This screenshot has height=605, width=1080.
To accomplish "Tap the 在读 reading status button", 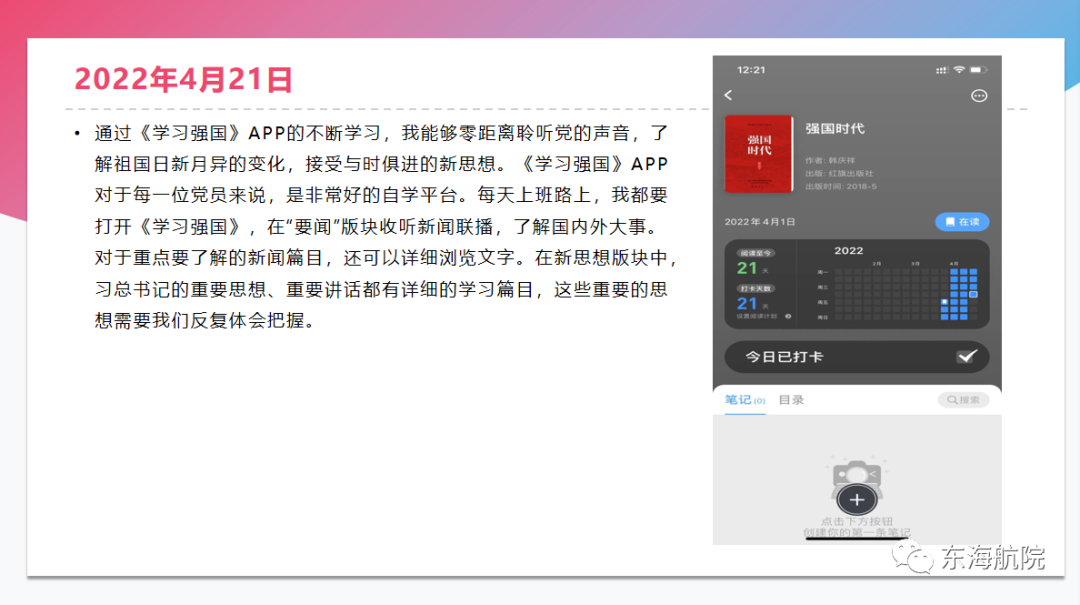I will pos(962,222).
